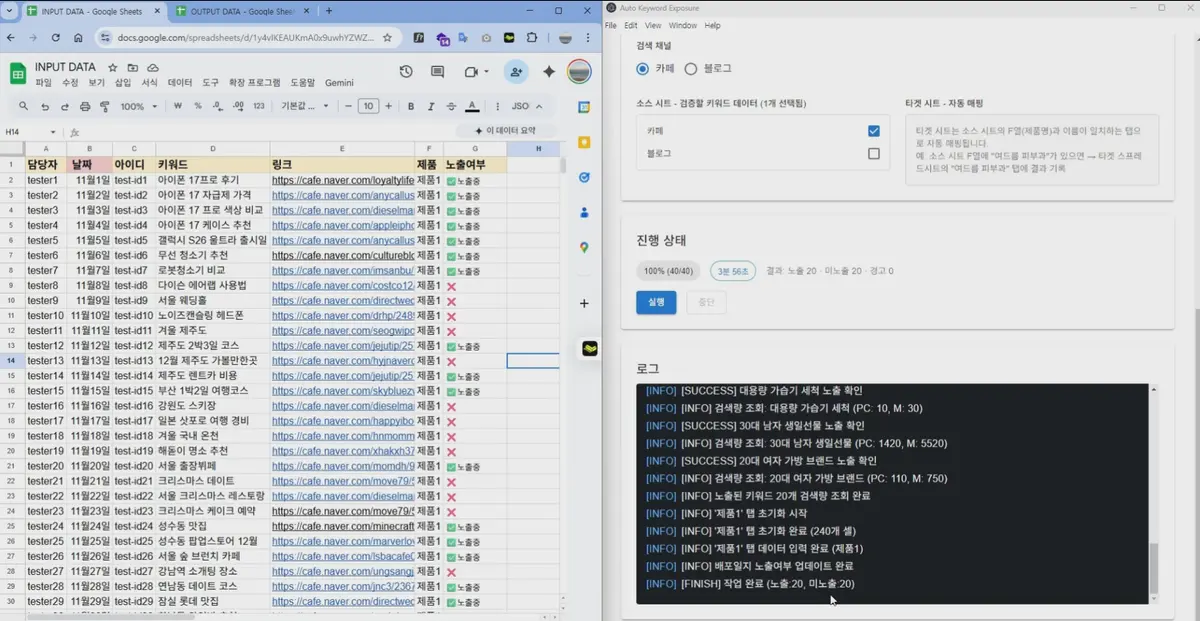Viewport: 1200px width, 621px height.
Task: Click the blue 실행 button
Action: [656, 302]
